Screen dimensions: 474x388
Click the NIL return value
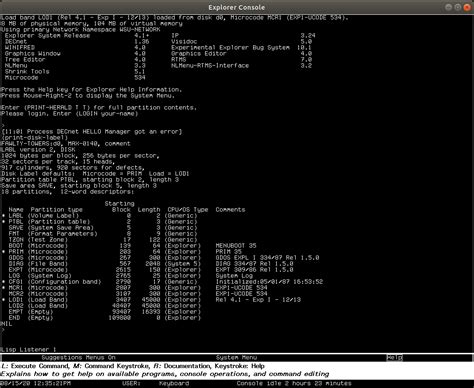click(x=6, y=324)
